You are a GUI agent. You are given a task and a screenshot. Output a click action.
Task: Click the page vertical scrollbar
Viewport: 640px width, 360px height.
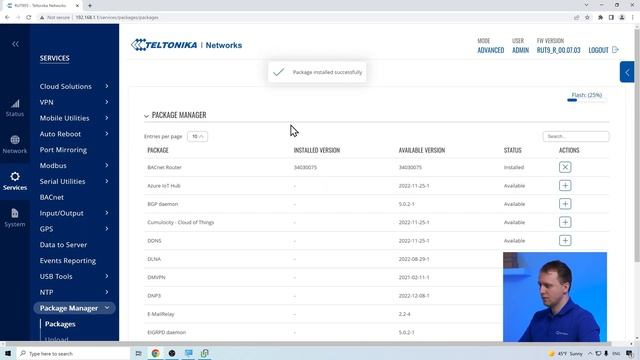pyautogui.click(x=637, y=145)
